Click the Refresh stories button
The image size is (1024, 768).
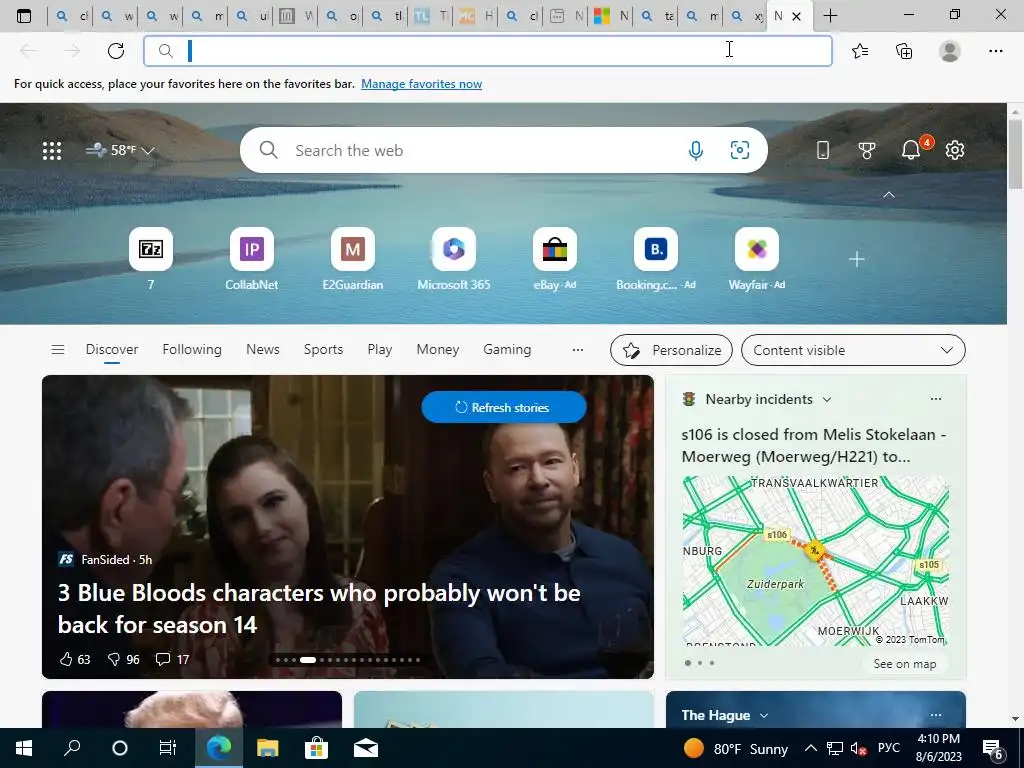[x=504, y=408]
